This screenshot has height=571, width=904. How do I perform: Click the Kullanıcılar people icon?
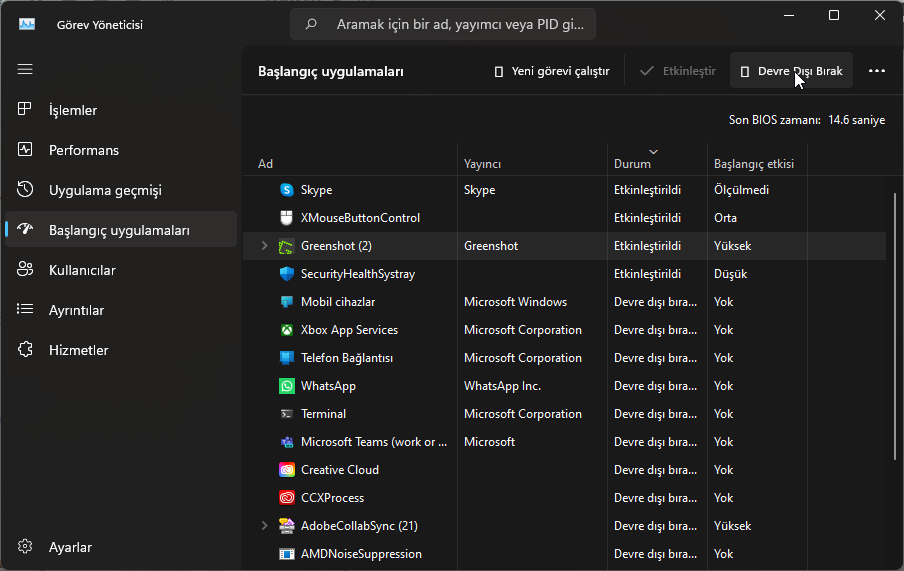pos(25,269)
